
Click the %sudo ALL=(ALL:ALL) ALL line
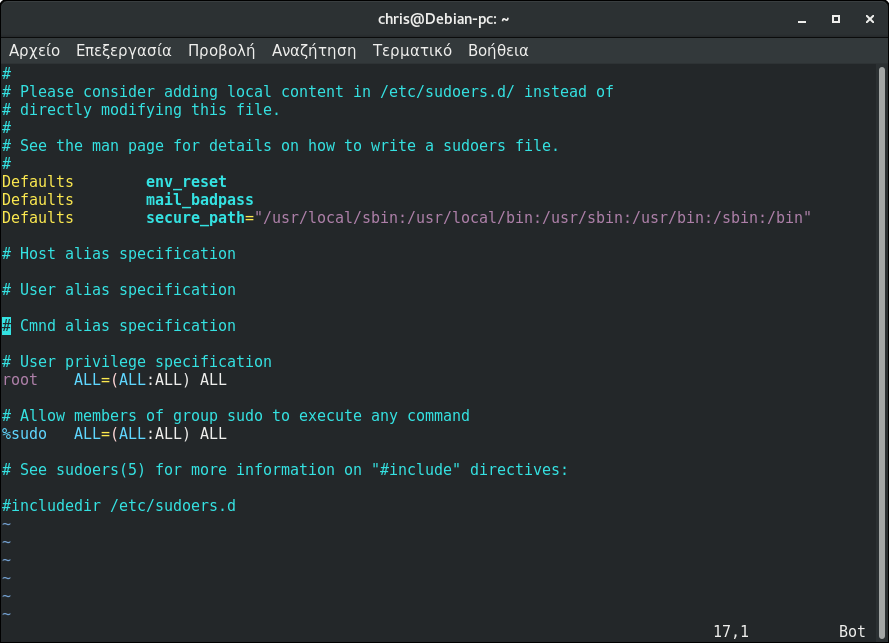(x=113, y=433)
